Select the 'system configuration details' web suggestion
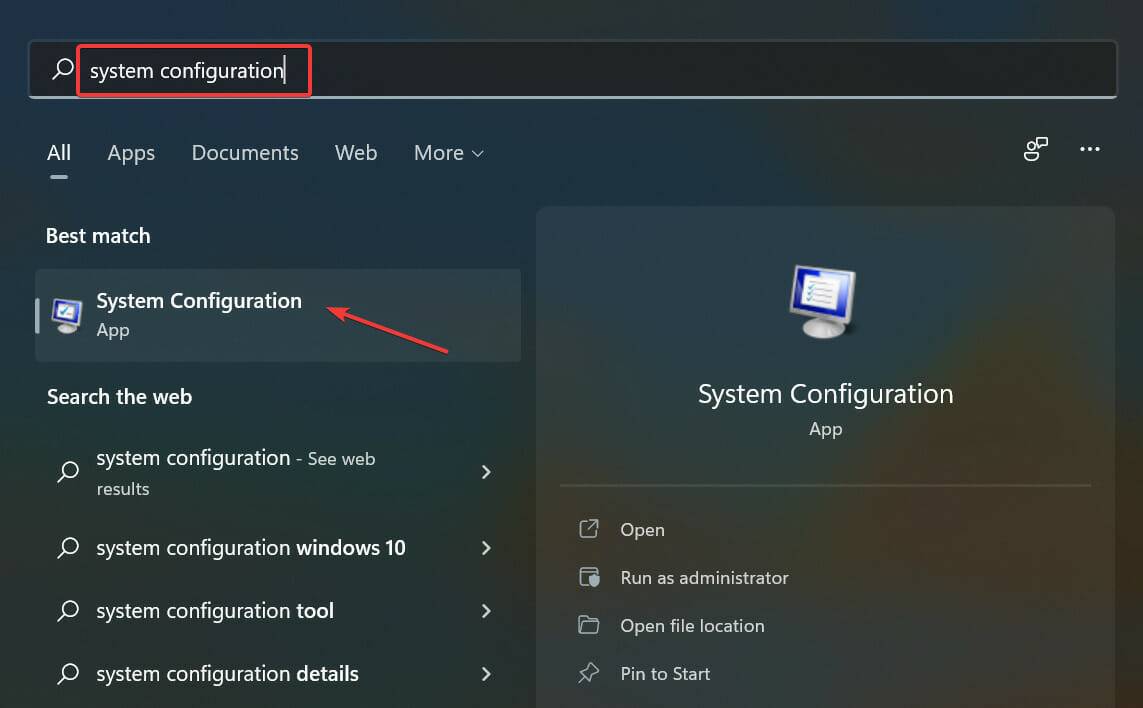 point(227,674)
